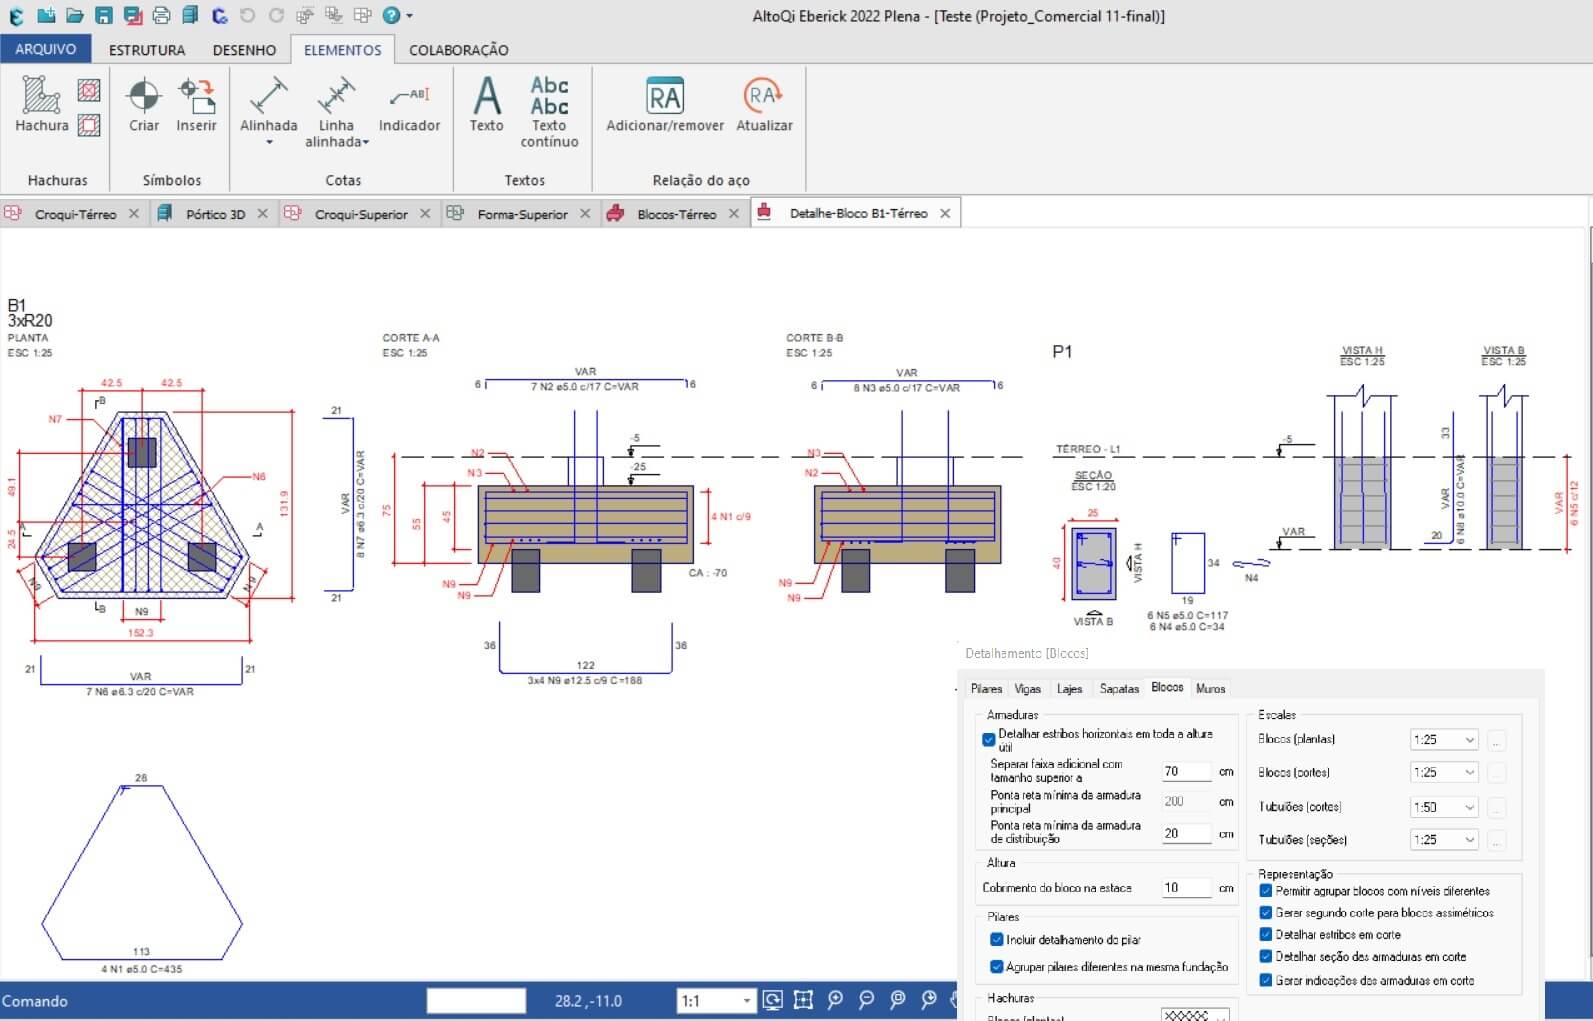Toggle Gerar segundo corte para blocos assimétricos
This screenshot has width=1593, height=1021.
[1266, 912]
